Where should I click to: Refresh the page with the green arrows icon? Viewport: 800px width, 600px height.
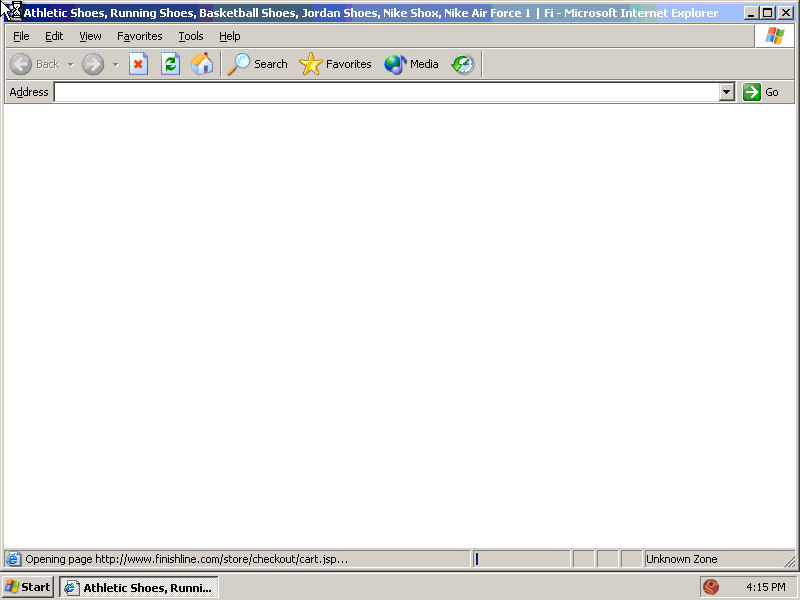[170, 64]
